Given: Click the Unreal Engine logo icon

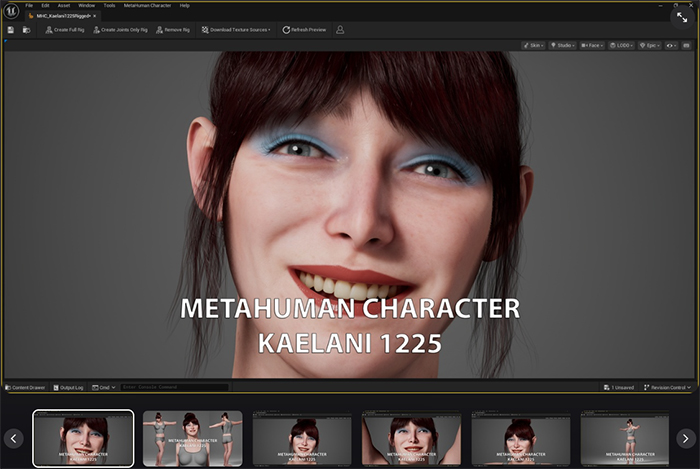Looking at the screenshot, I should [11, 11].
